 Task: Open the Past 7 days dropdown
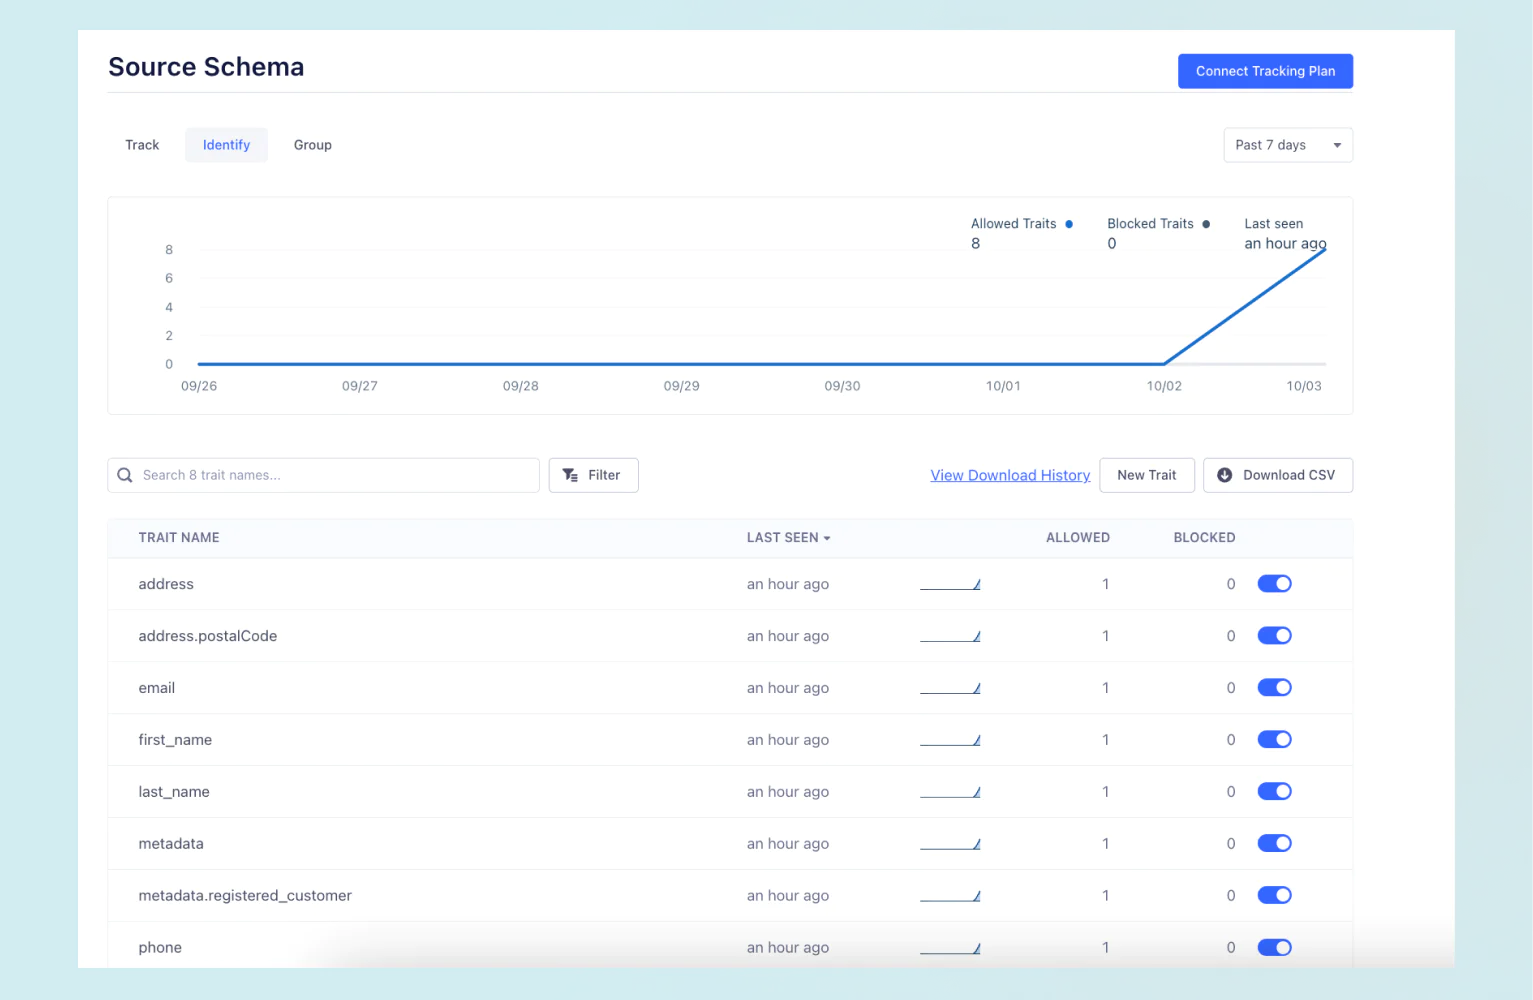[1287, 144]
